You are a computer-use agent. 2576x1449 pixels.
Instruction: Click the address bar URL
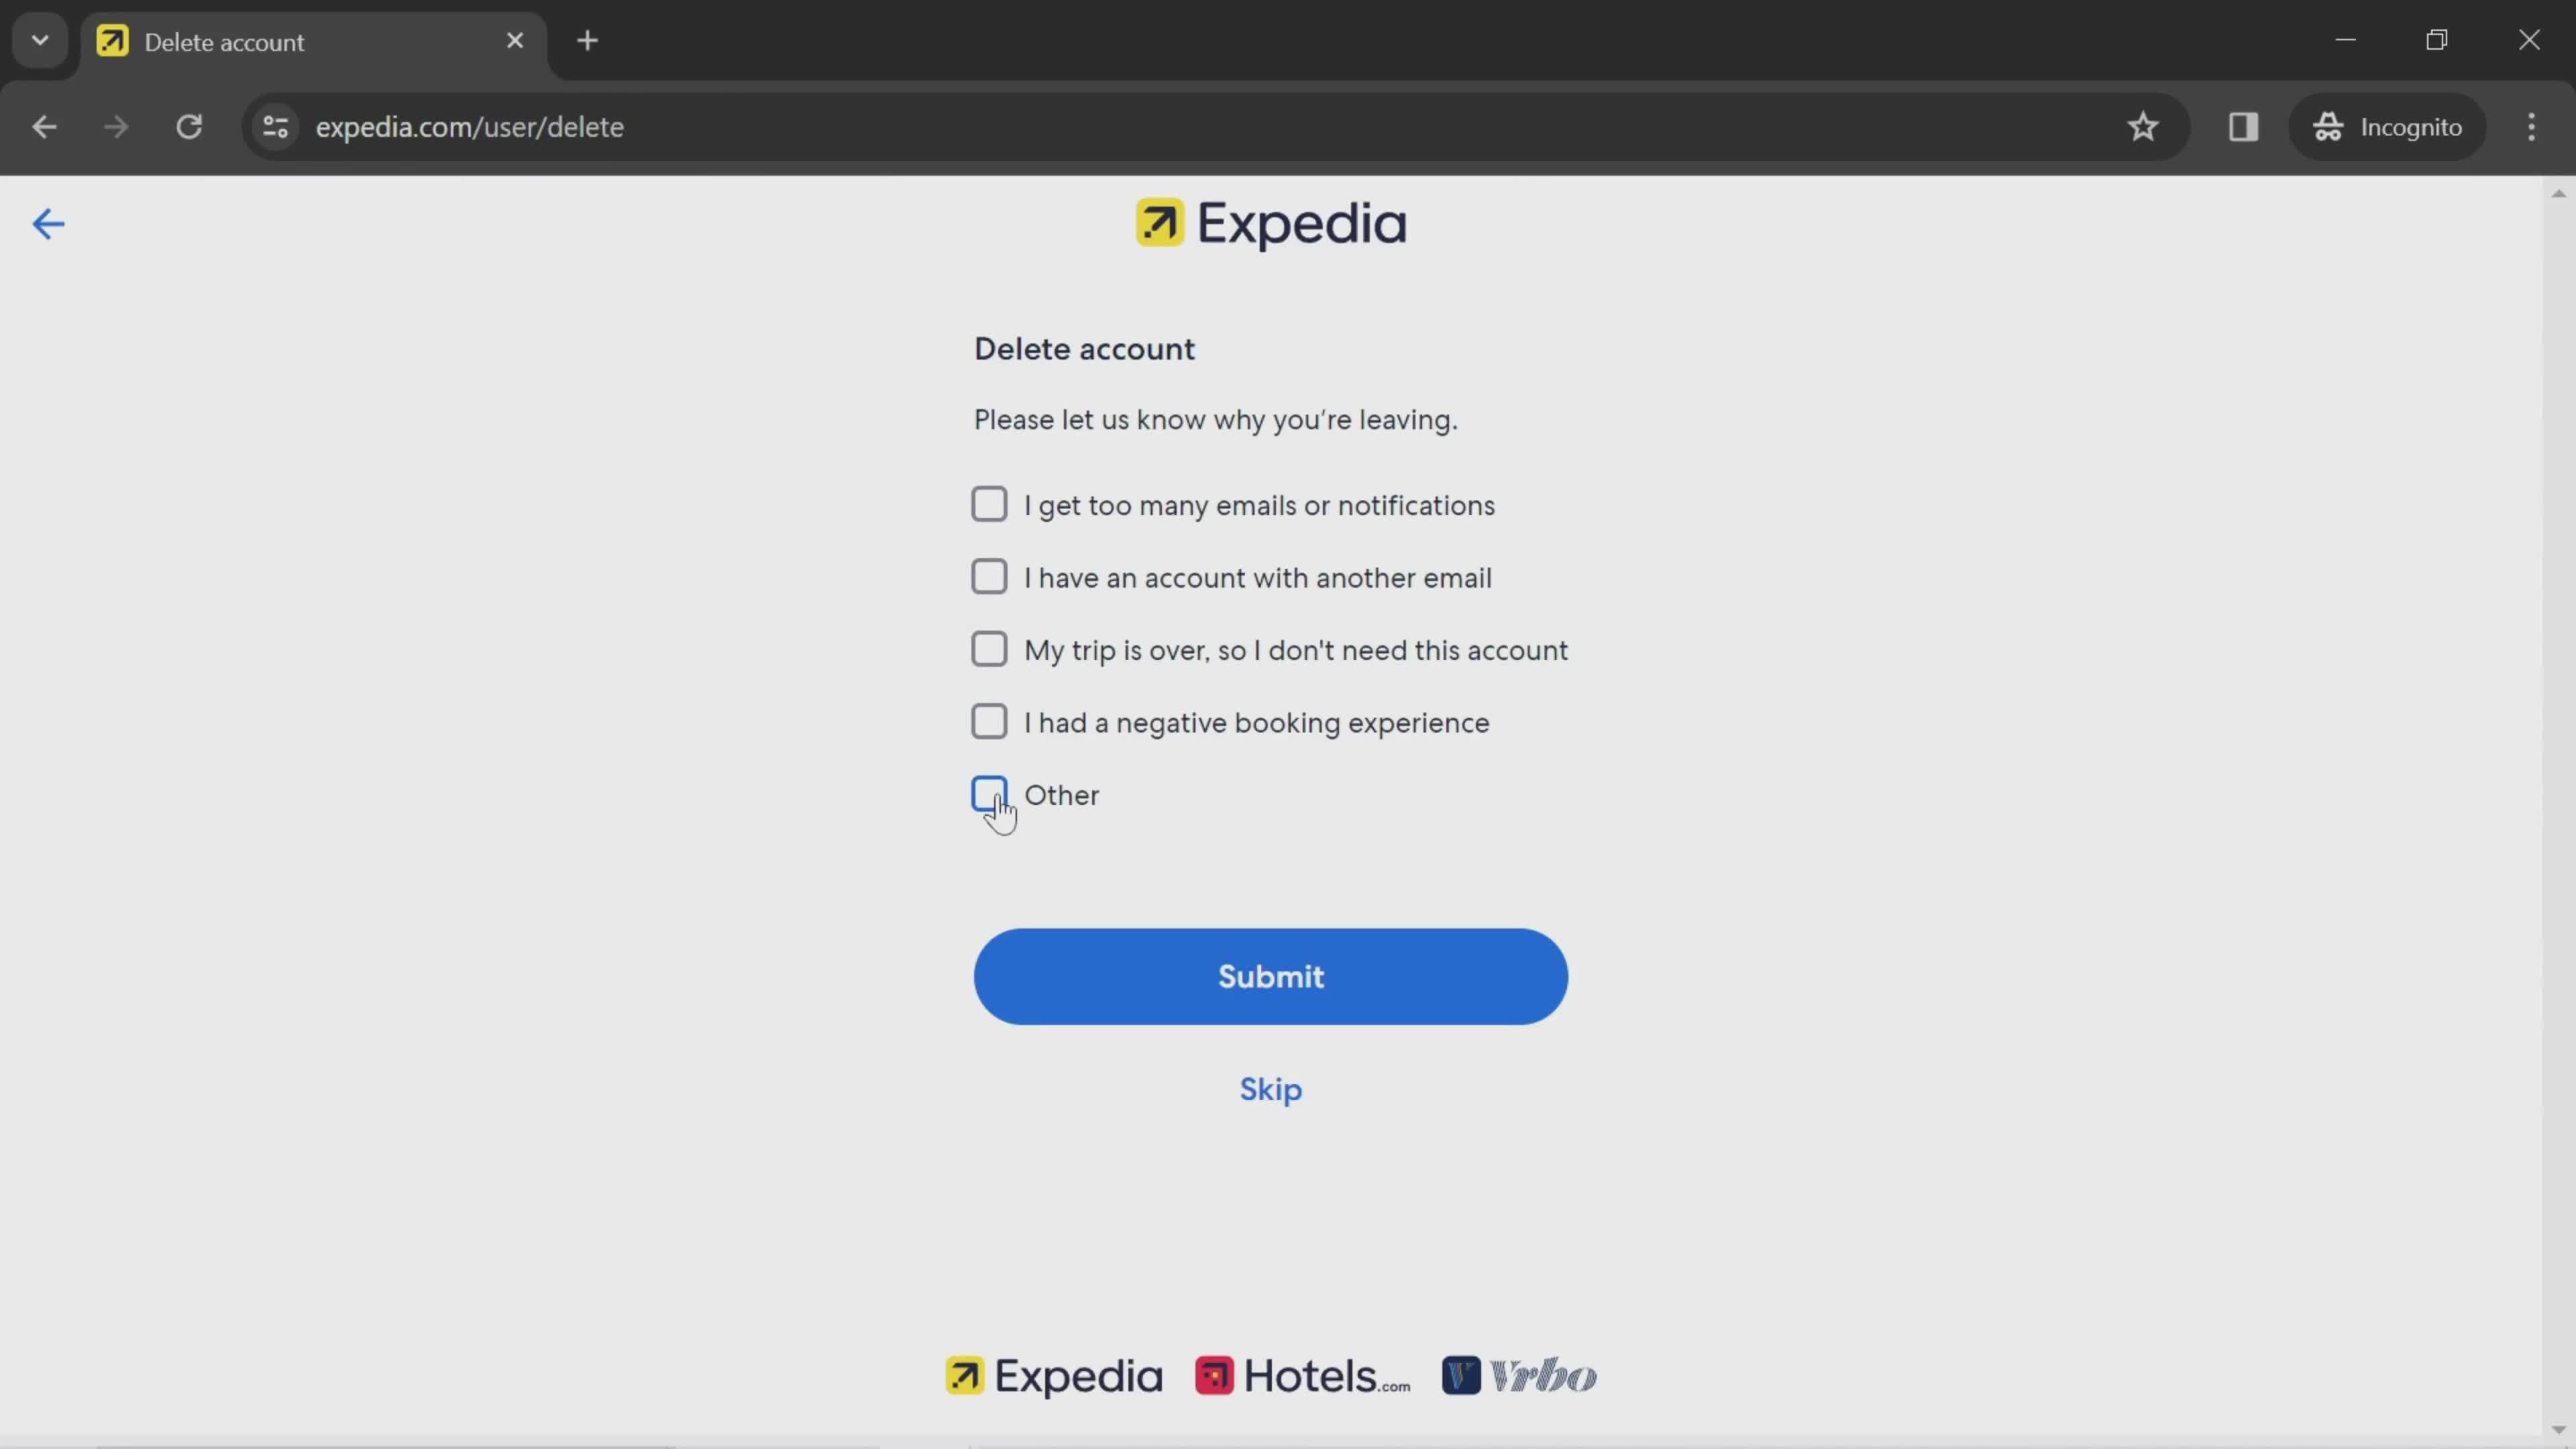(x=470, y=127)
